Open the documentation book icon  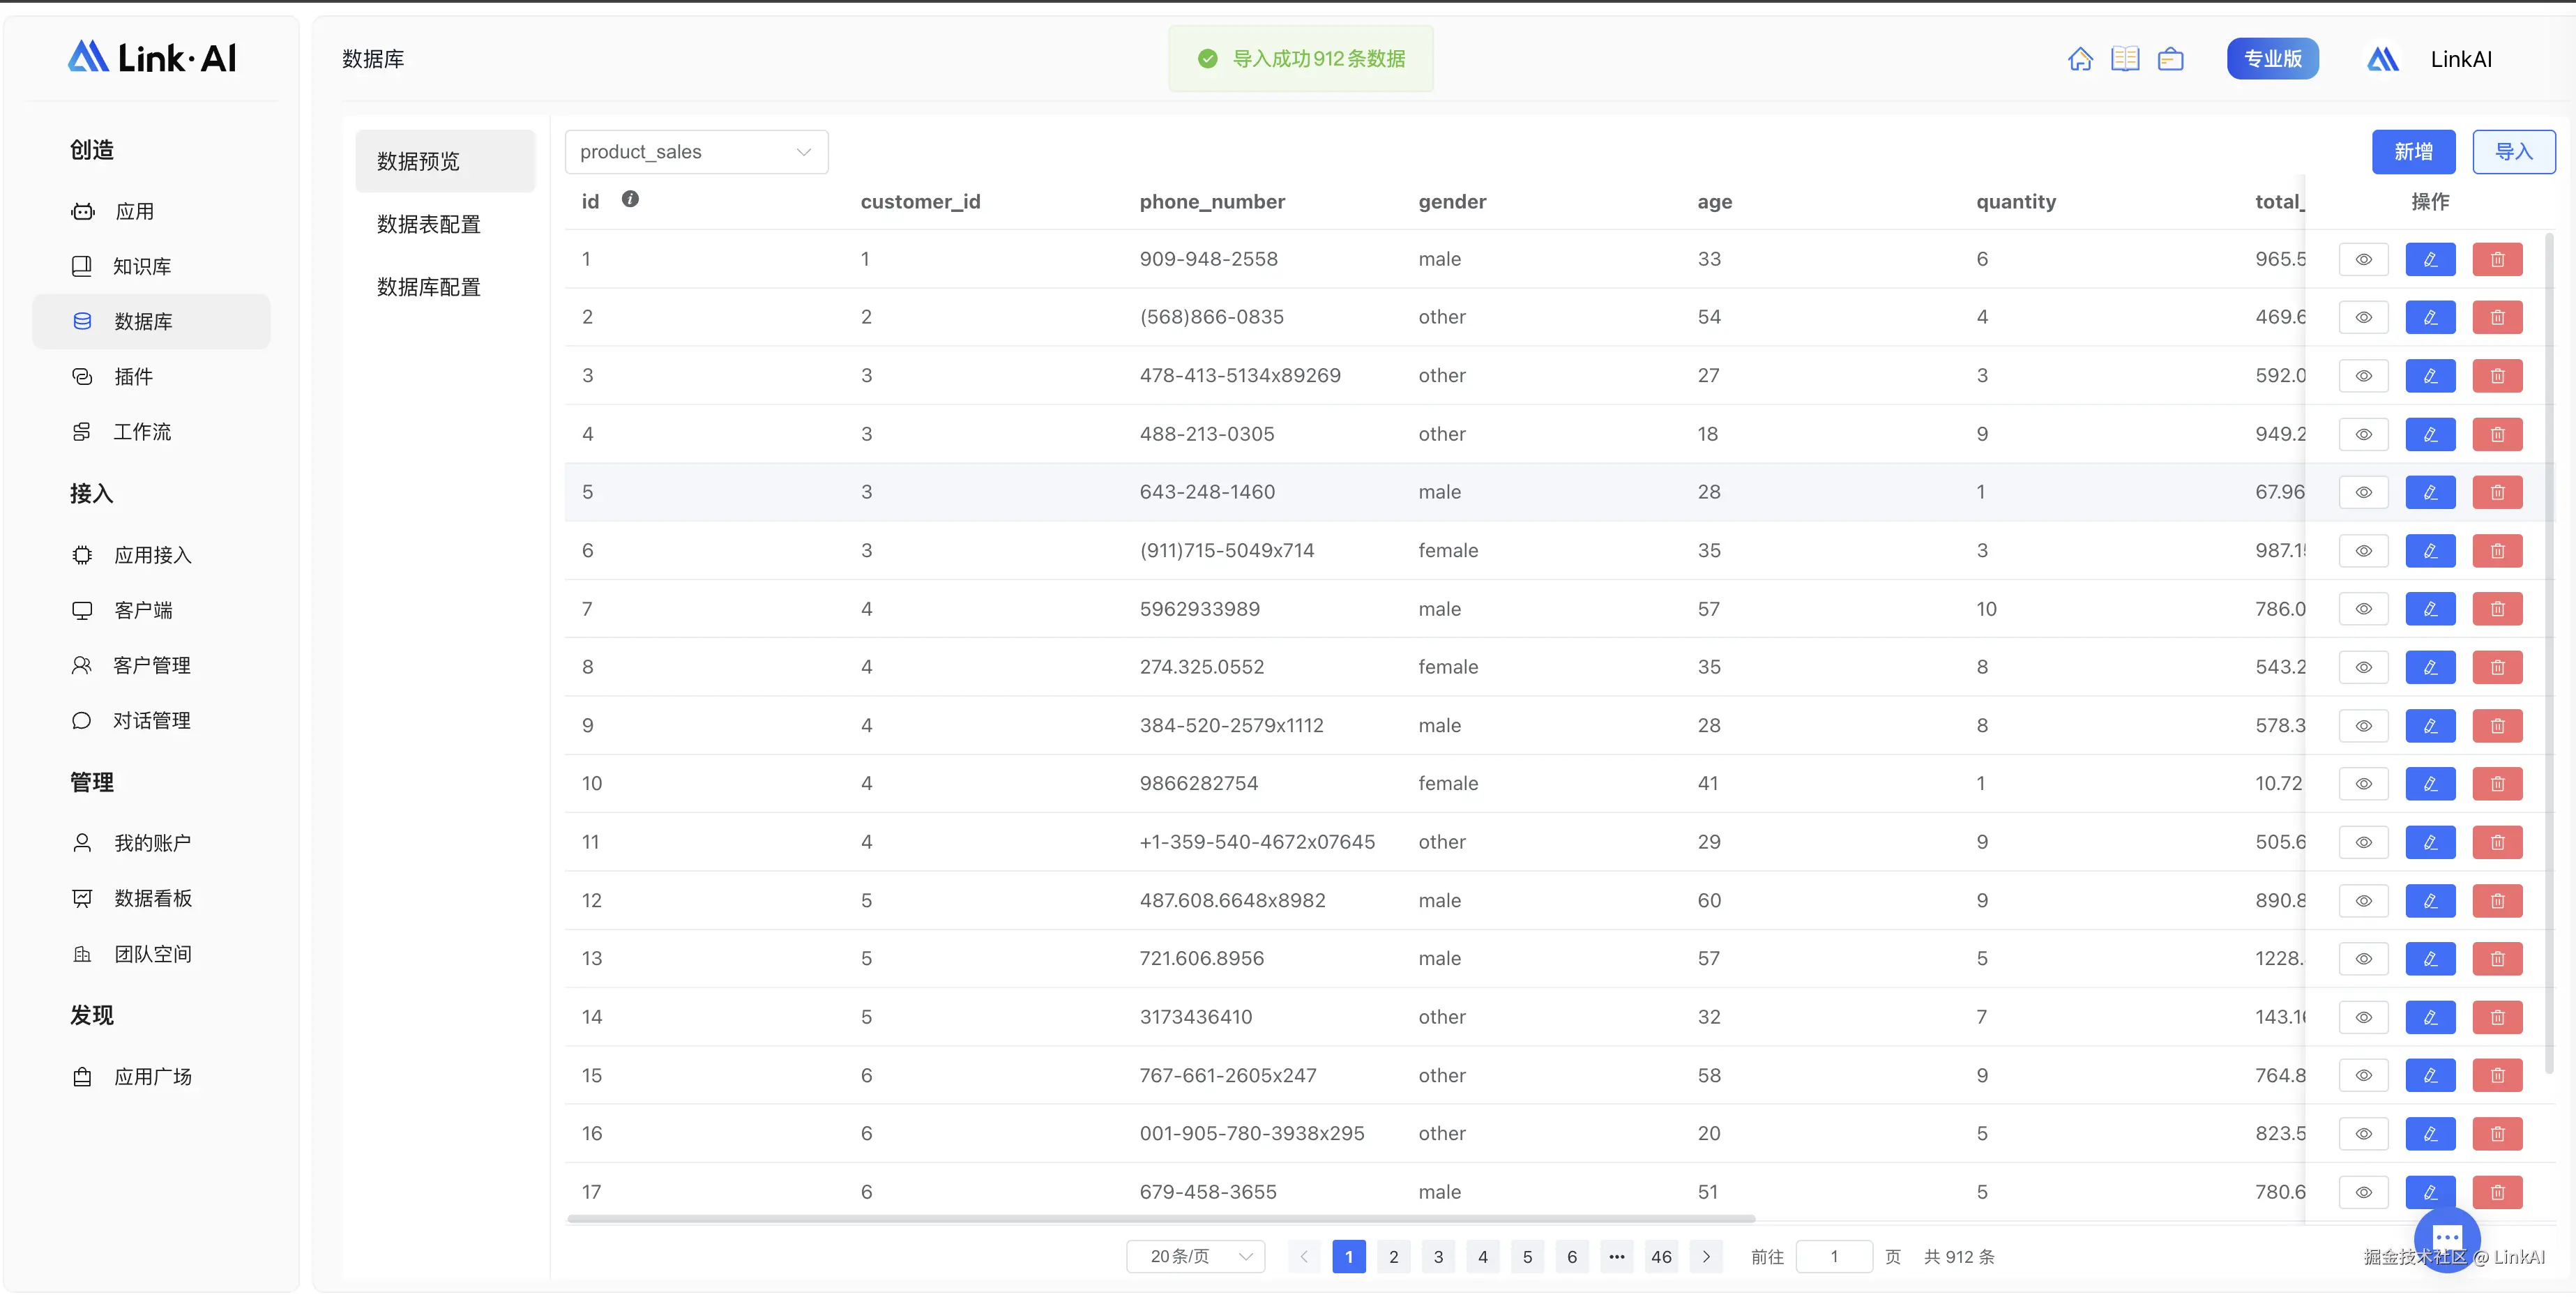coord(2125,59)
